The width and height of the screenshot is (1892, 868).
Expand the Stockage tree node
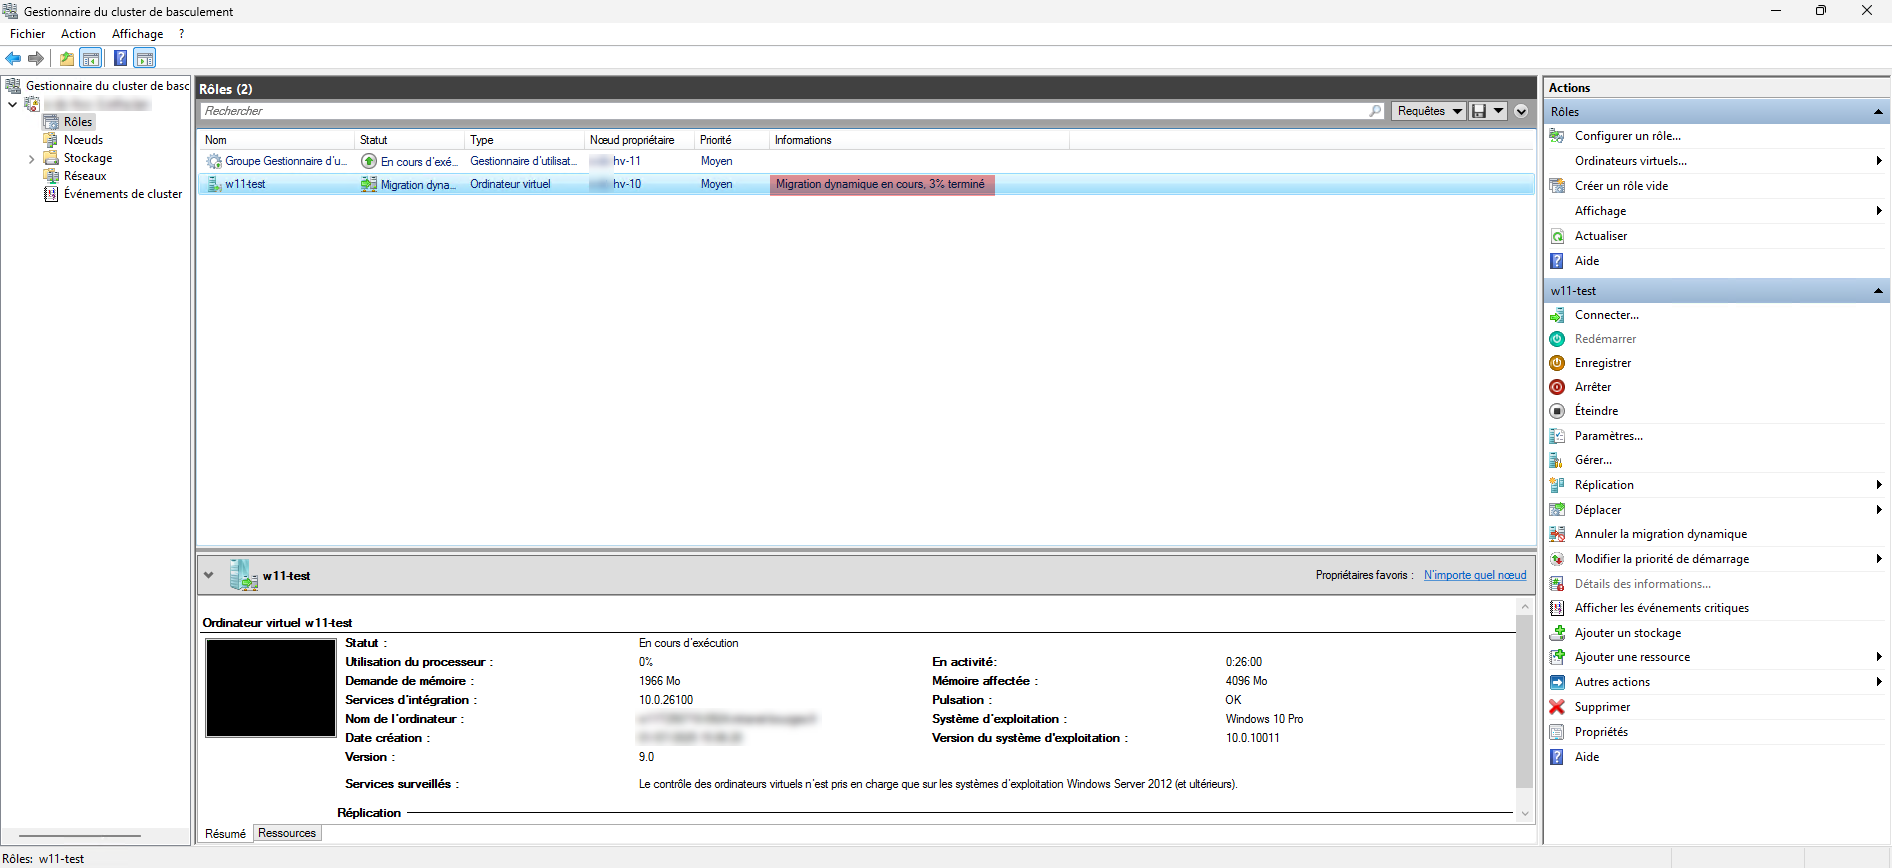[31, 158]
